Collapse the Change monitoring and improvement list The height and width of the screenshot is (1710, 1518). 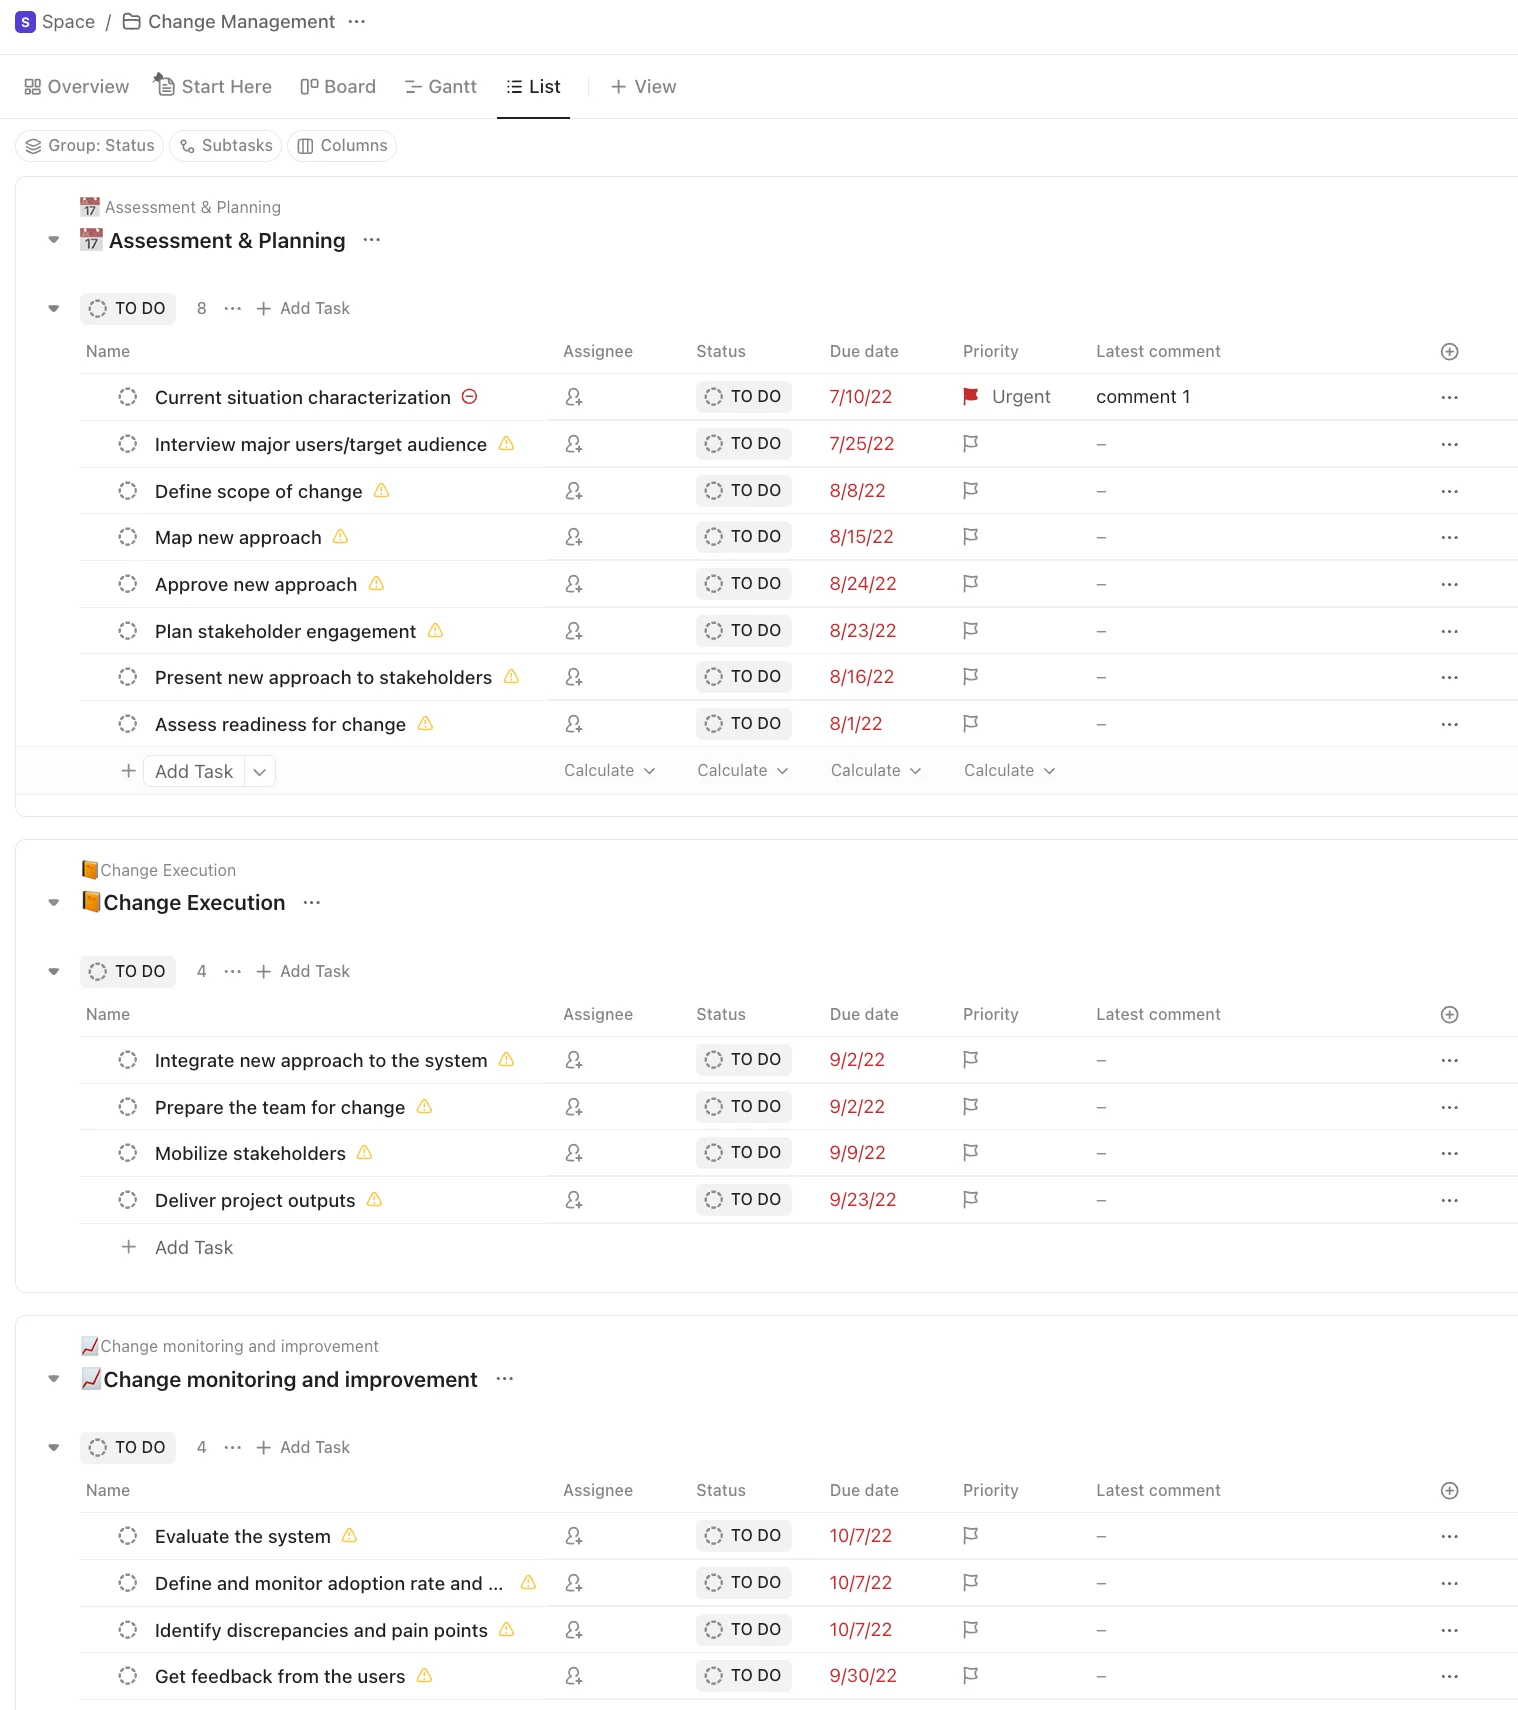tap(54, 1379)
